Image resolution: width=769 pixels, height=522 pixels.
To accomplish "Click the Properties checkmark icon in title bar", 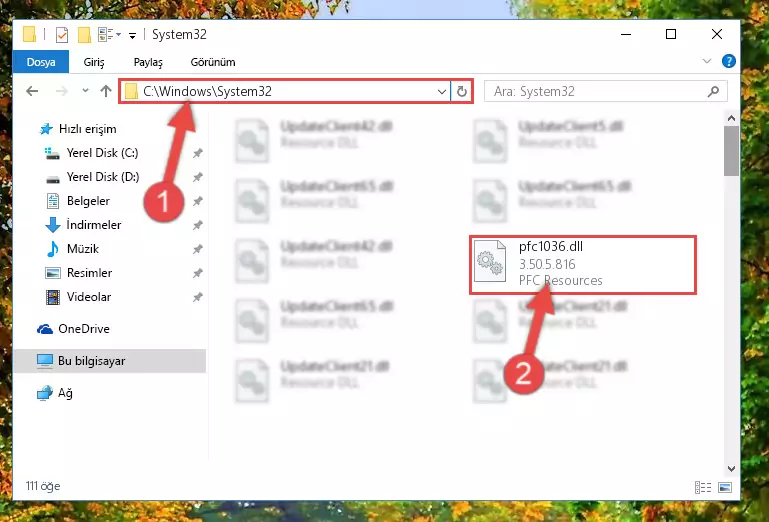I will click(x=62, y=35).
